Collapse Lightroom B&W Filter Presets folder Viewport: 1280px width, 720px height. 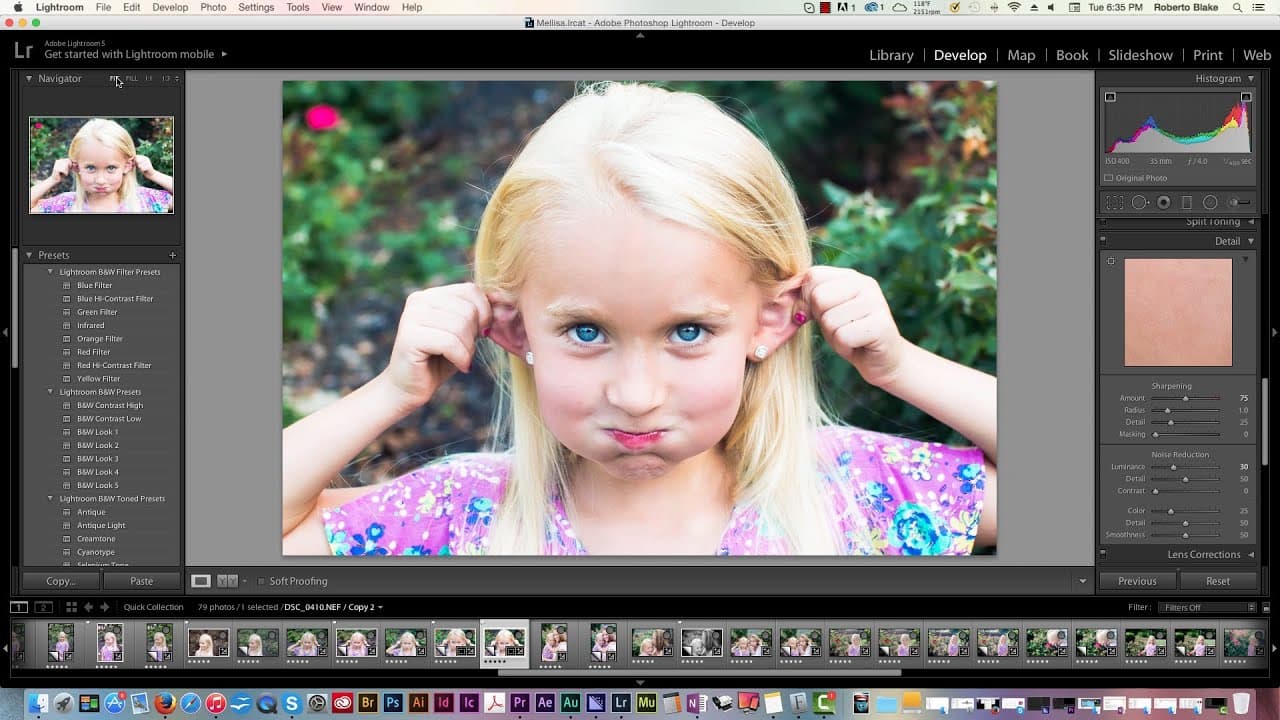[x=51, y=272]
